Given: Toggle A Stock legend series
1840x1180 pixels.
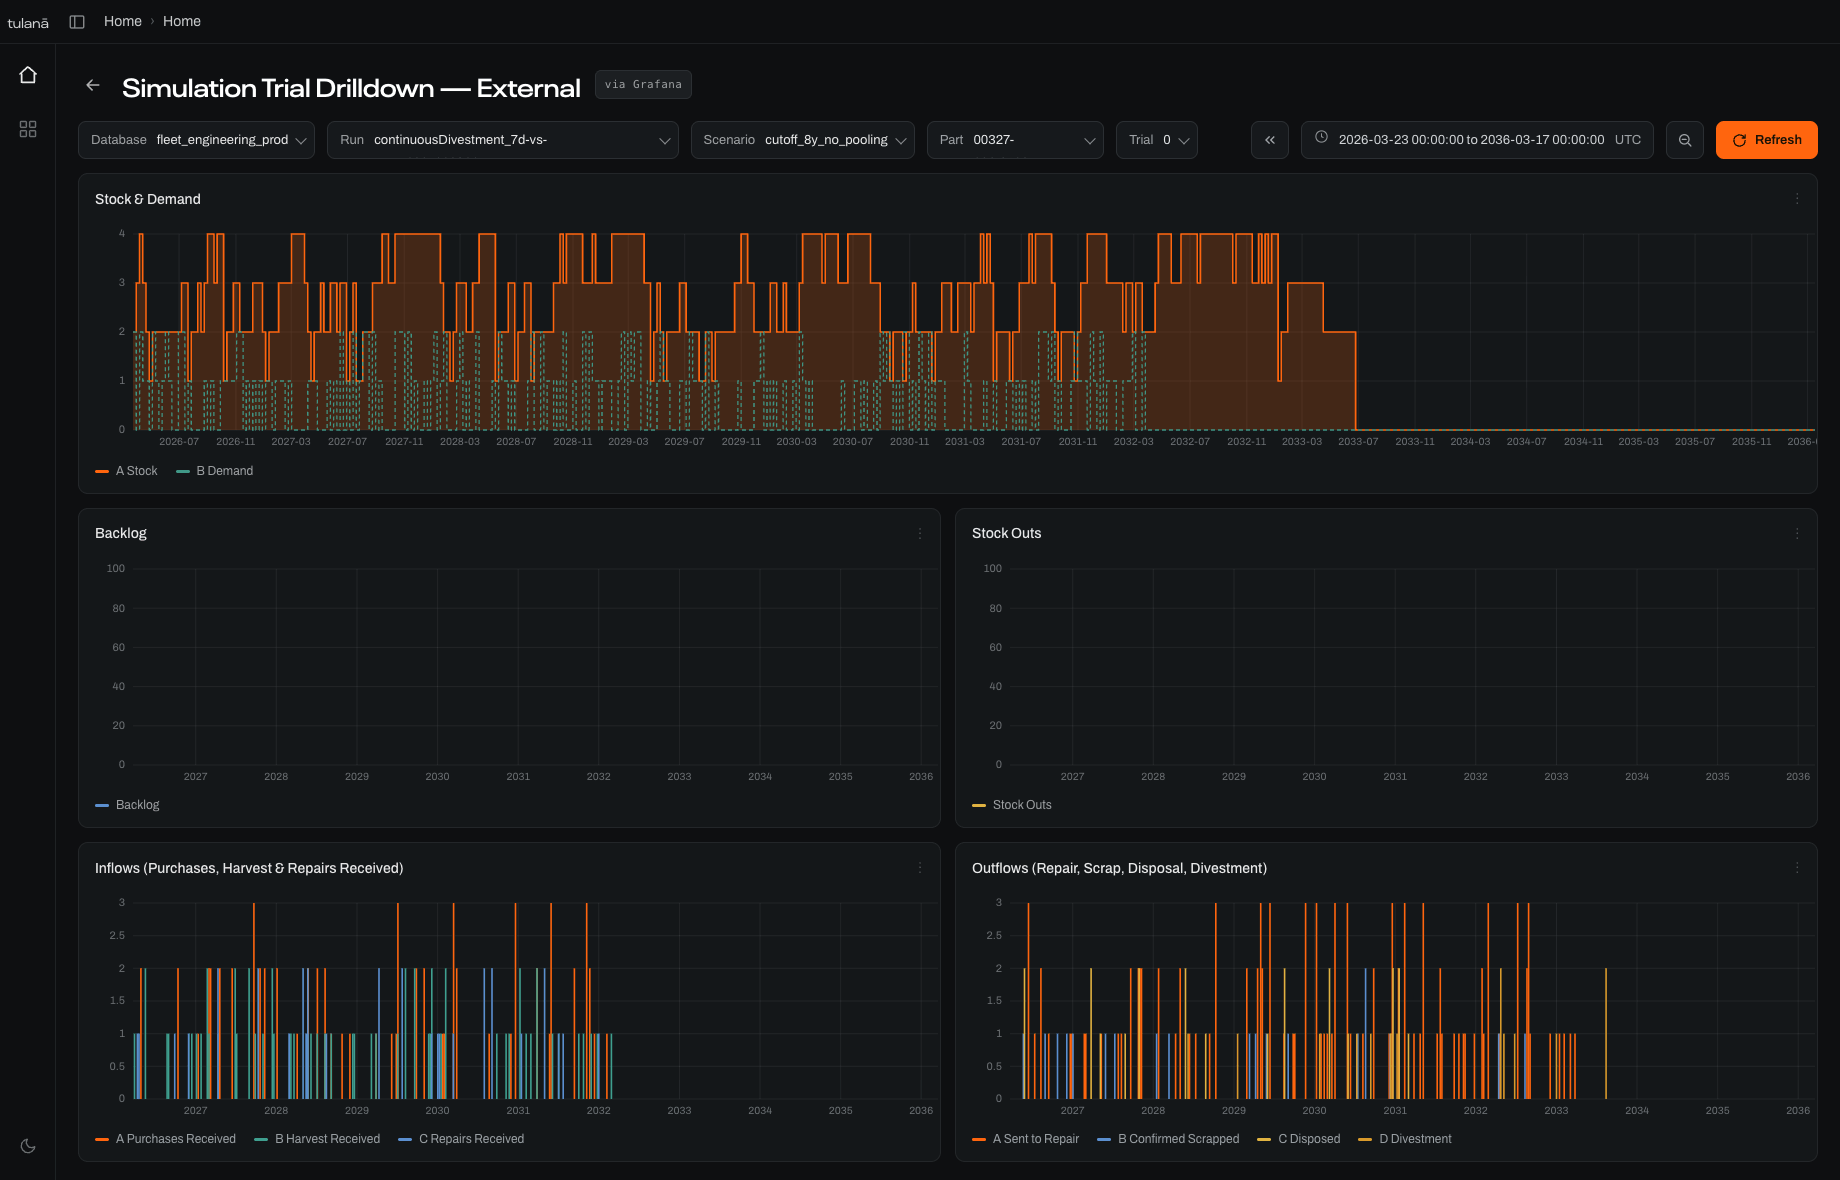Looking at the screenshot, I should tap(126, 471).
